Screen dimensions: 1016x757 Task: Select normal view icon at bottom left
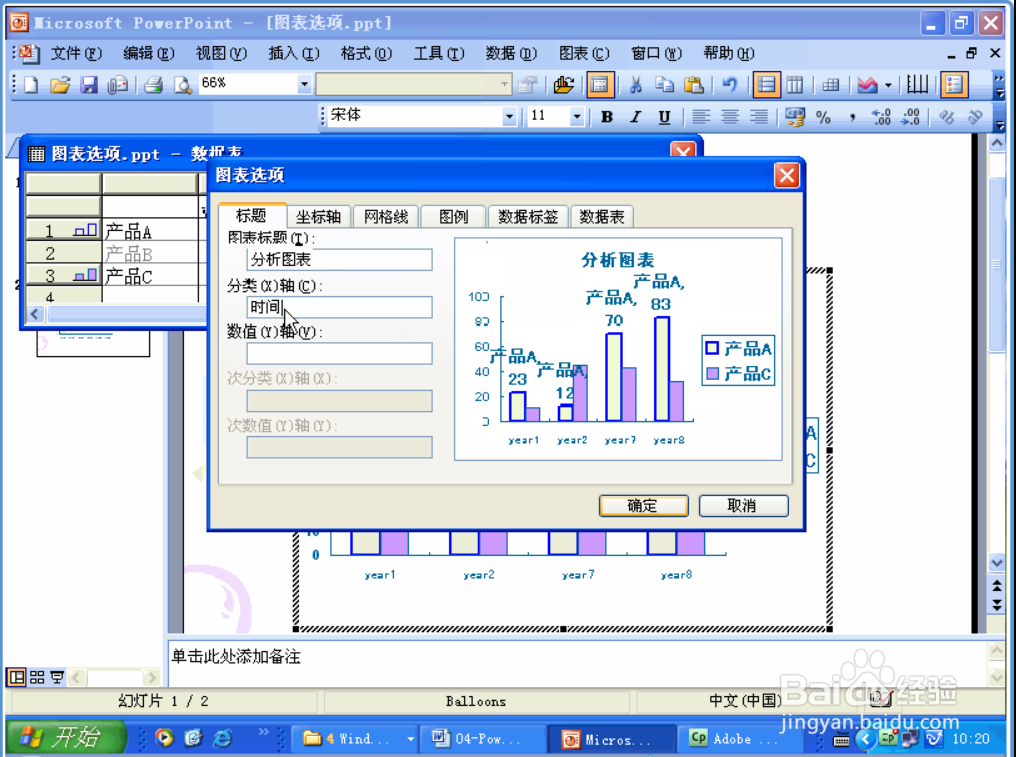[x=16, y=677]
